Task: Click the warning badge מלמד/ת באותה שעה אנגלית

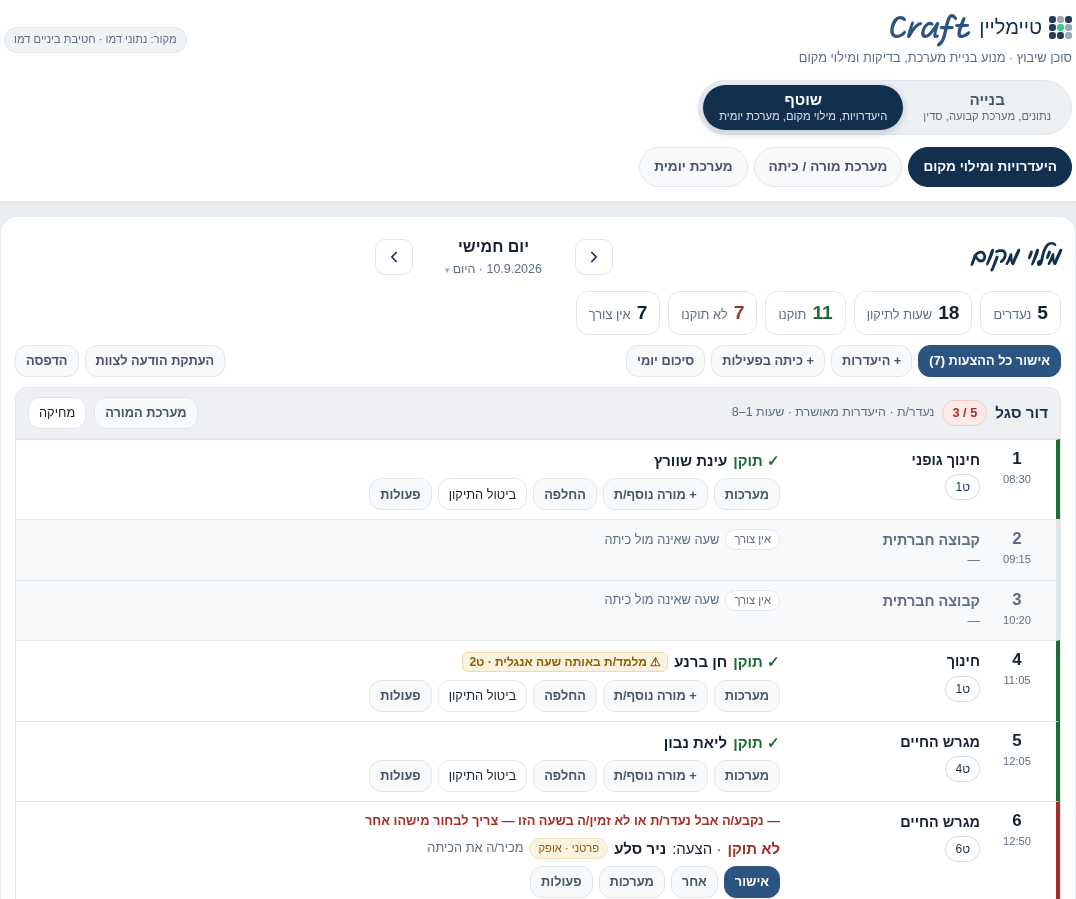Action: [x=565, y=662]
